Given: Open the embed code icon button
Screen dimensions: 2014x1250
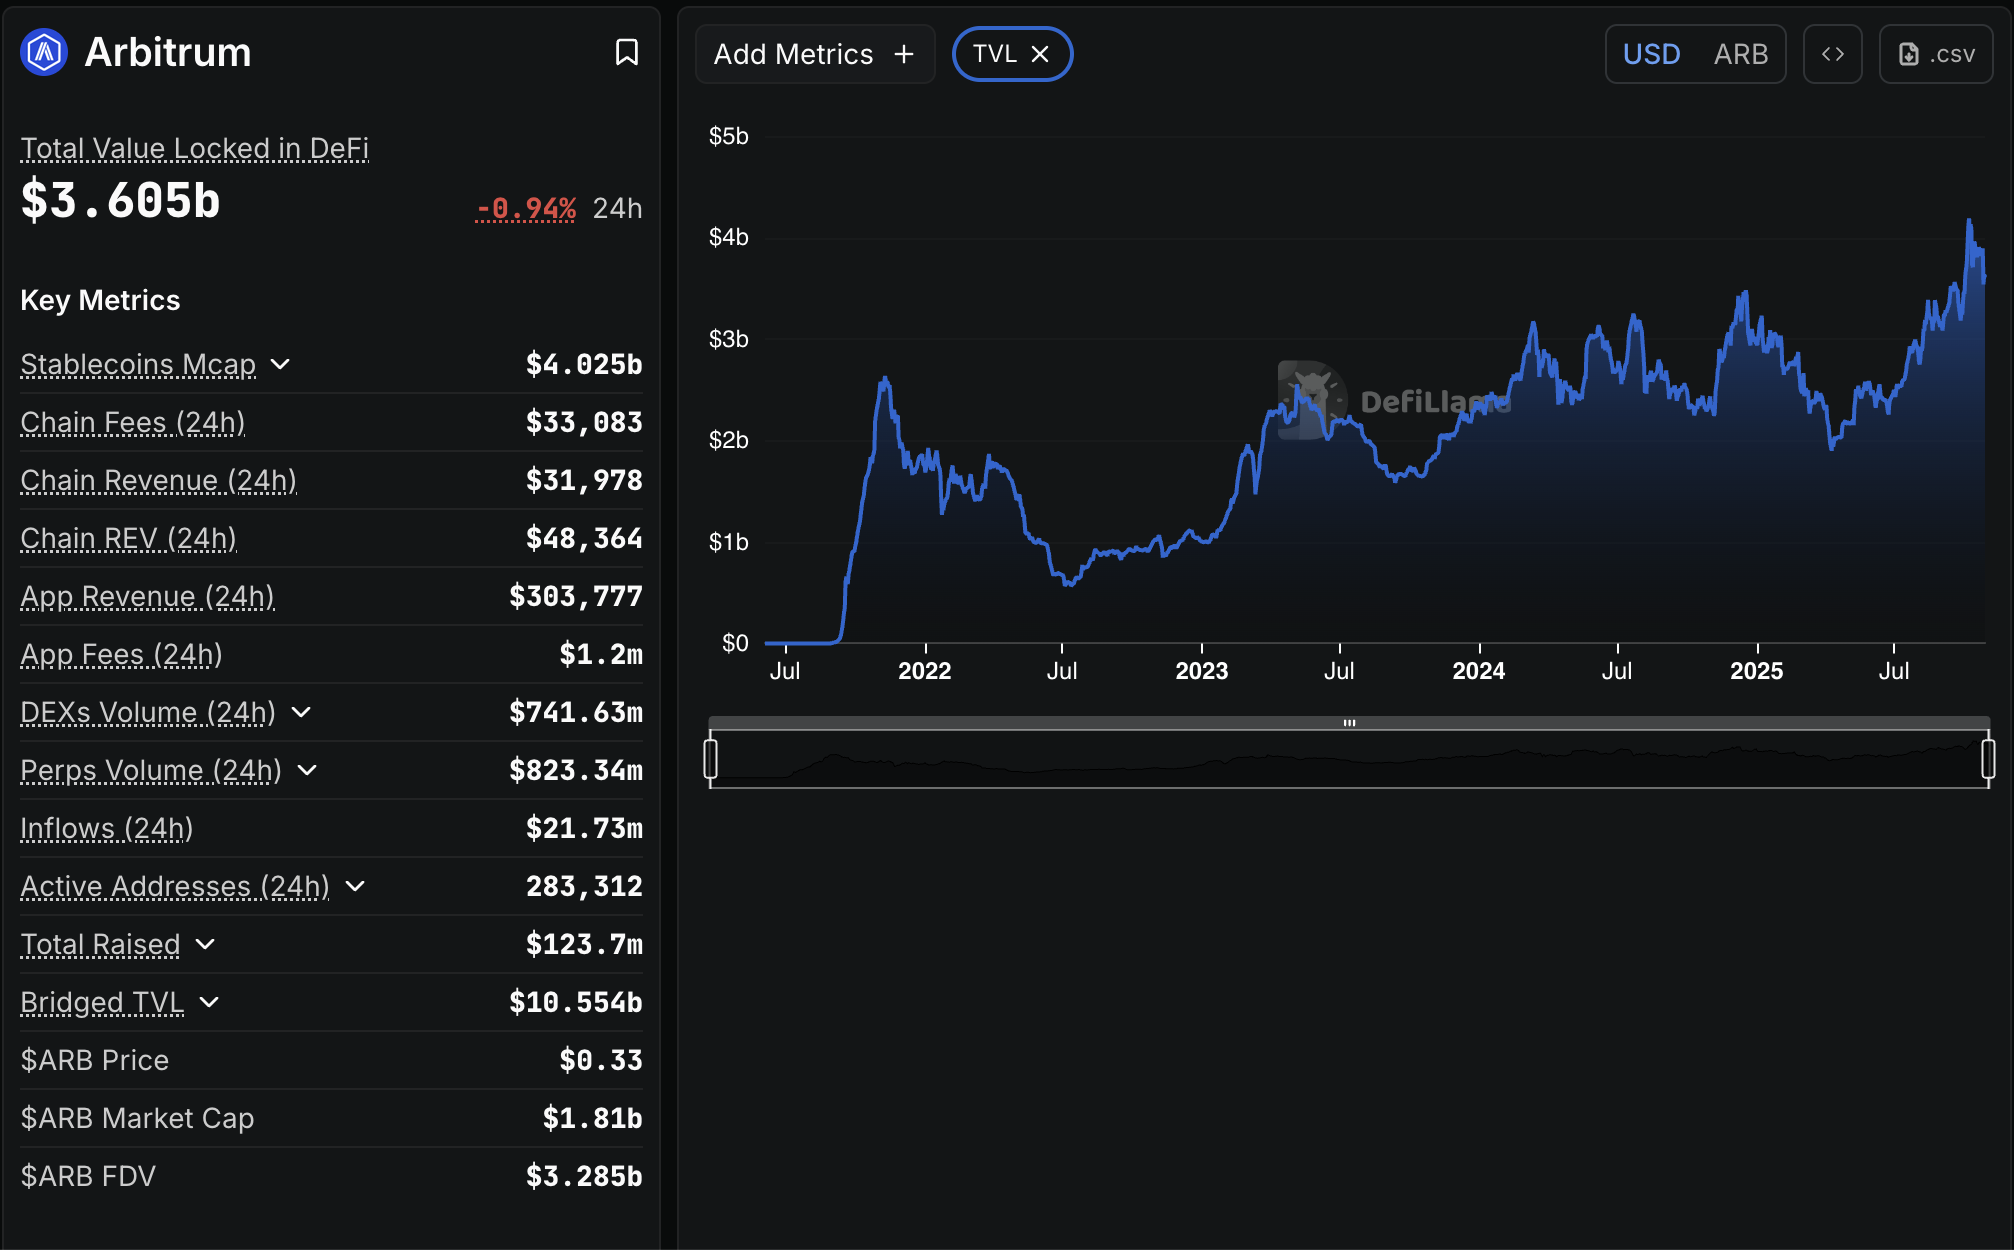Looking at the screenshot, I should 1832,54.
